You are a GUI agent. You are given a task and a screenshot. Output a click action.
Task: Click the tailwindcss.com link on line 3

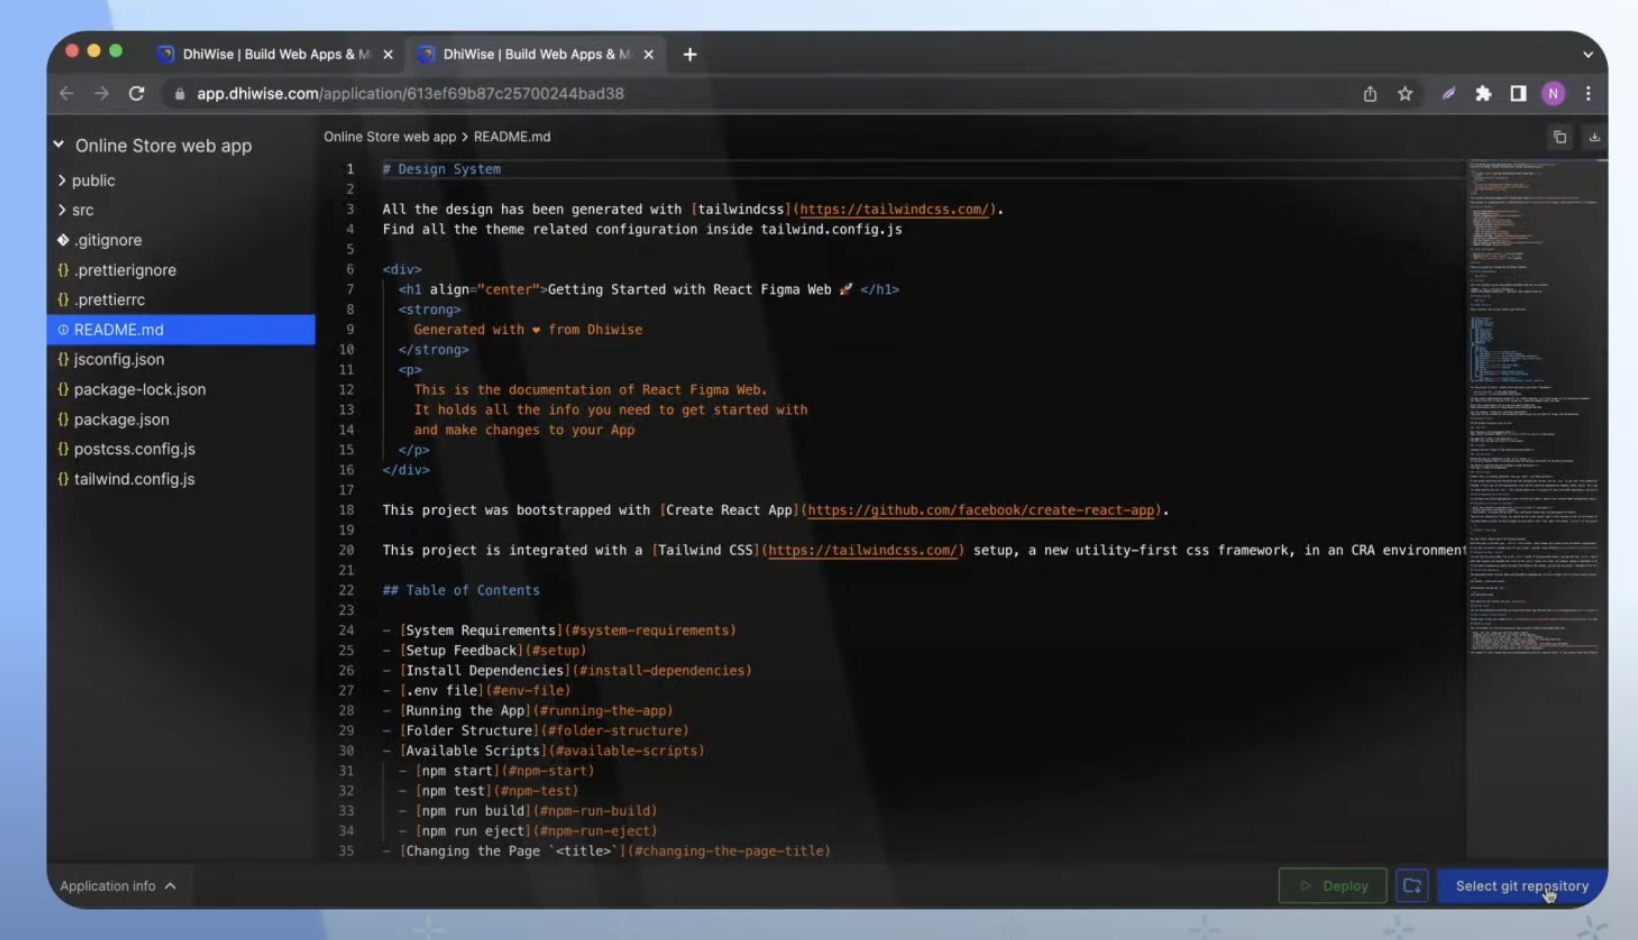[894, 209]
